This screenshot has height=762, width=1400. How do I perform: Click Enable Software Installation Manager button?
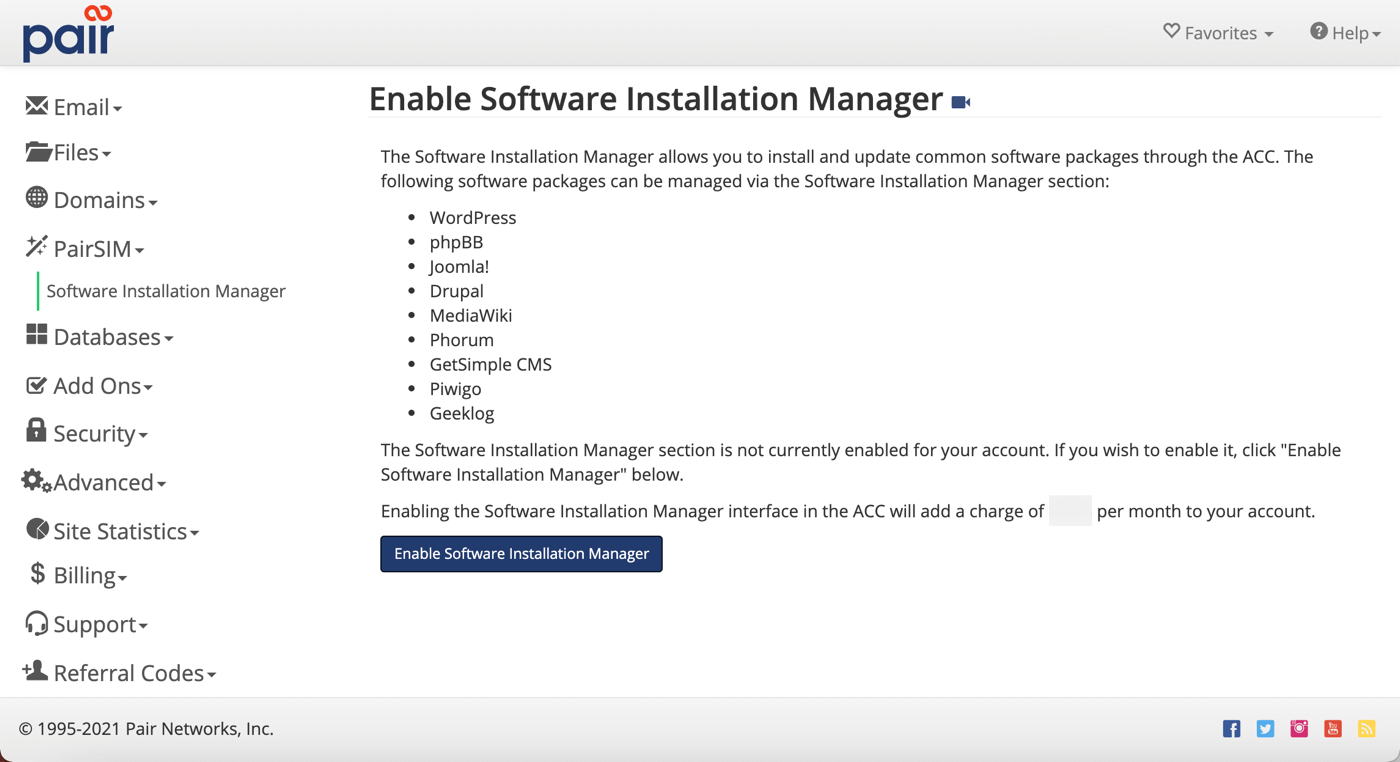point(521,554)
